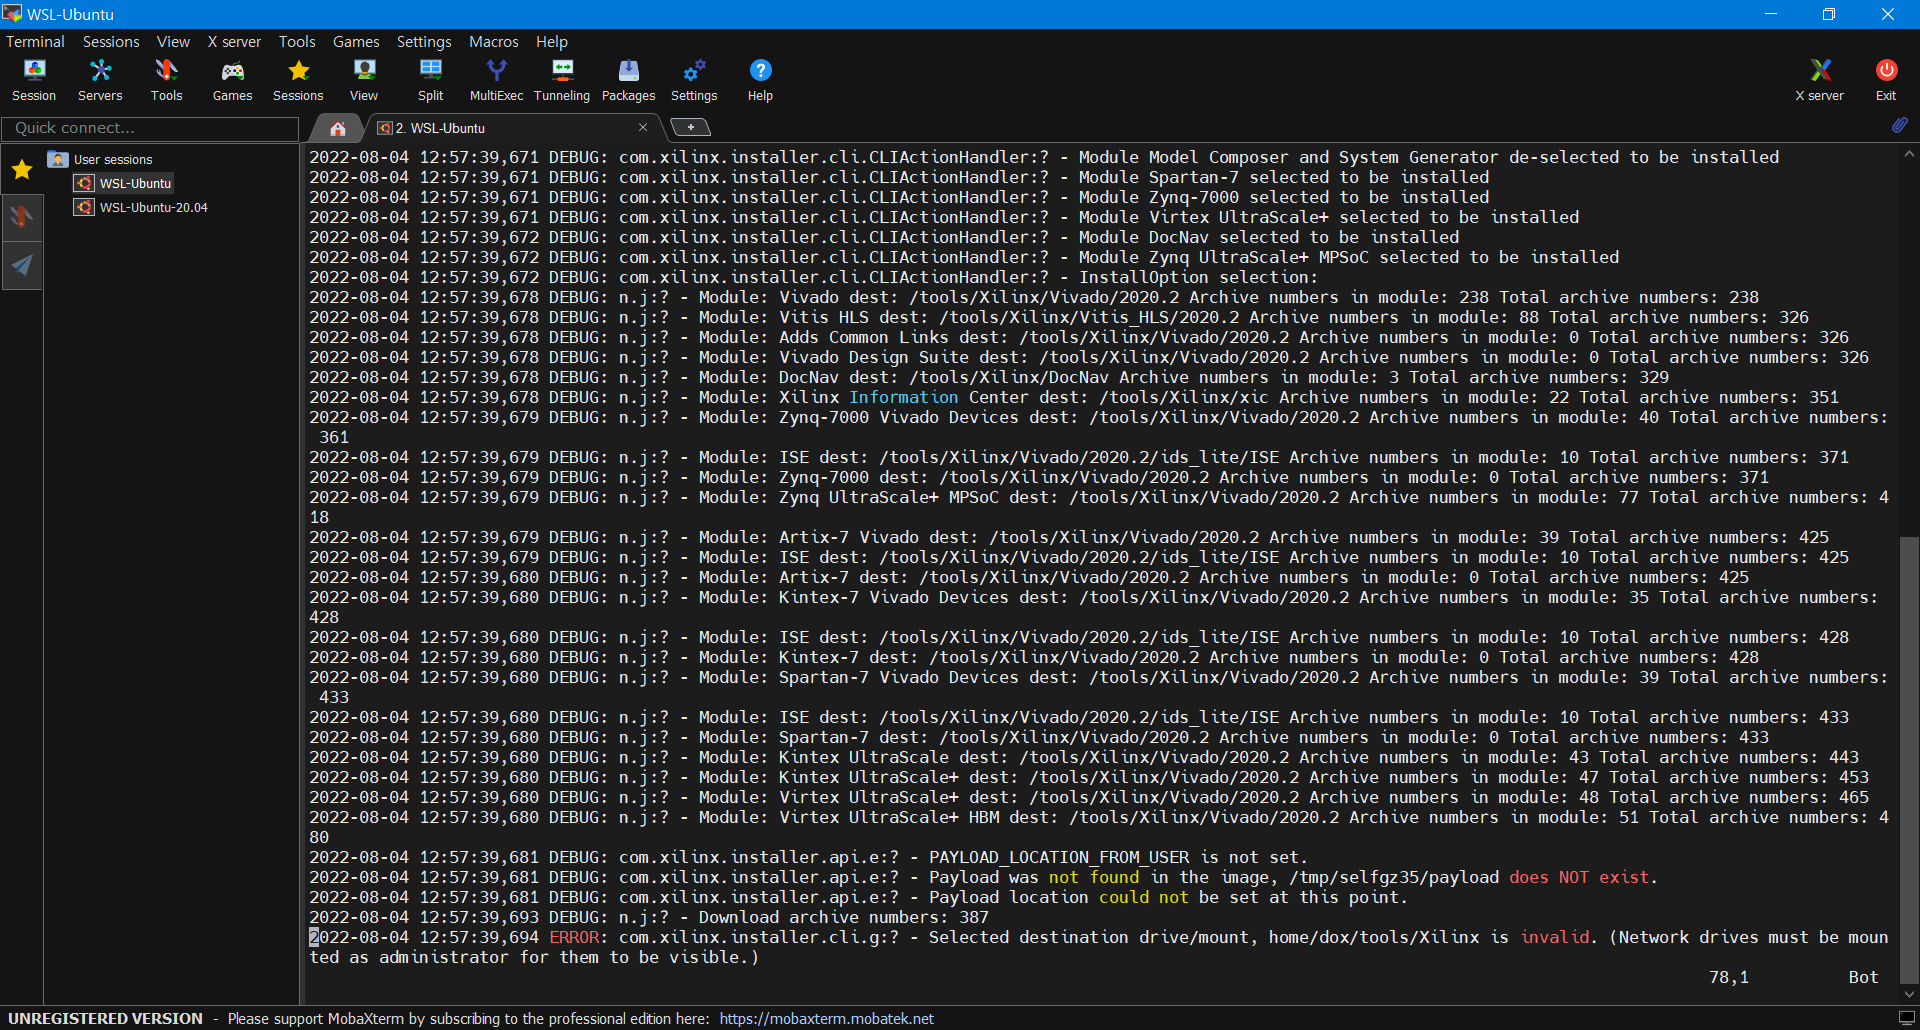Switch to the home tab

pos(338,128)
